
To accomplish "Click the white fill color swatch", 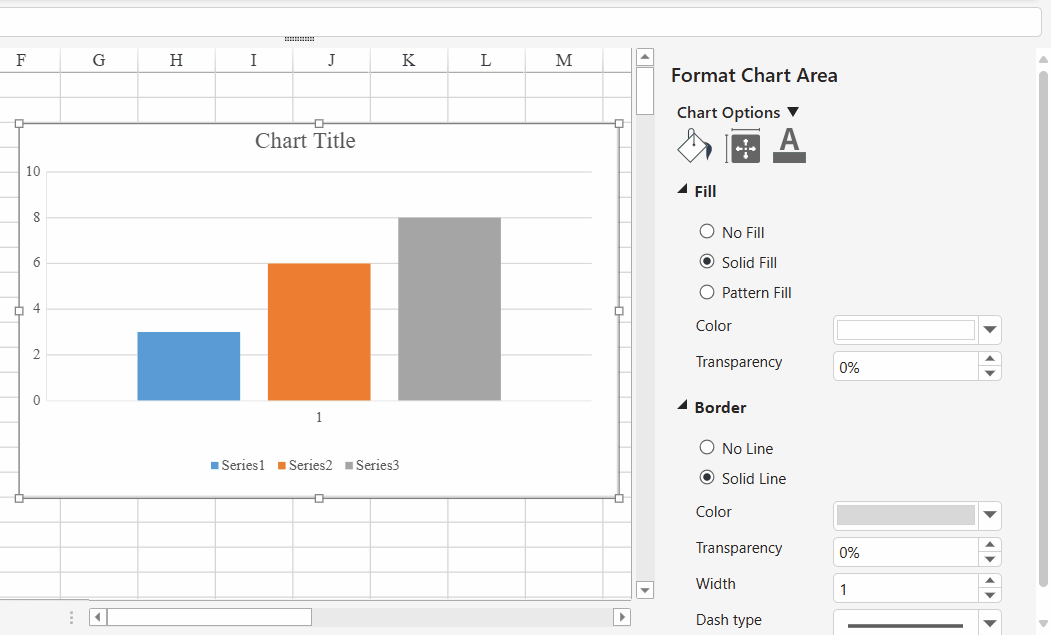I will (x=906, y=330).
